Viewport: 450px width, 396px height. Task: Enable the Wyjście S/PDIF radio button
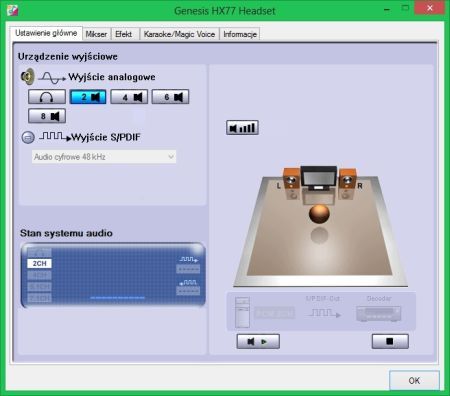click(x=28, y=137)
